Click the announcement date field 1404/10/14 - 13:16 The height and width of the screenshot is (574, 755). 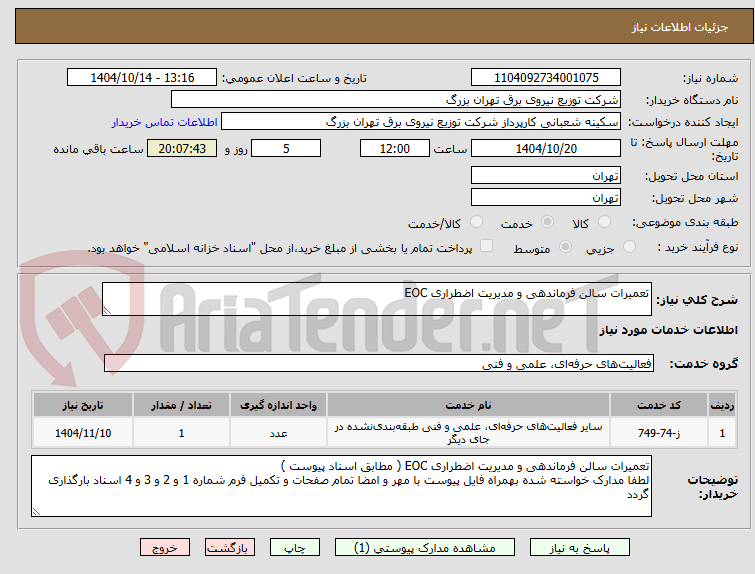(x=142, y=78)
